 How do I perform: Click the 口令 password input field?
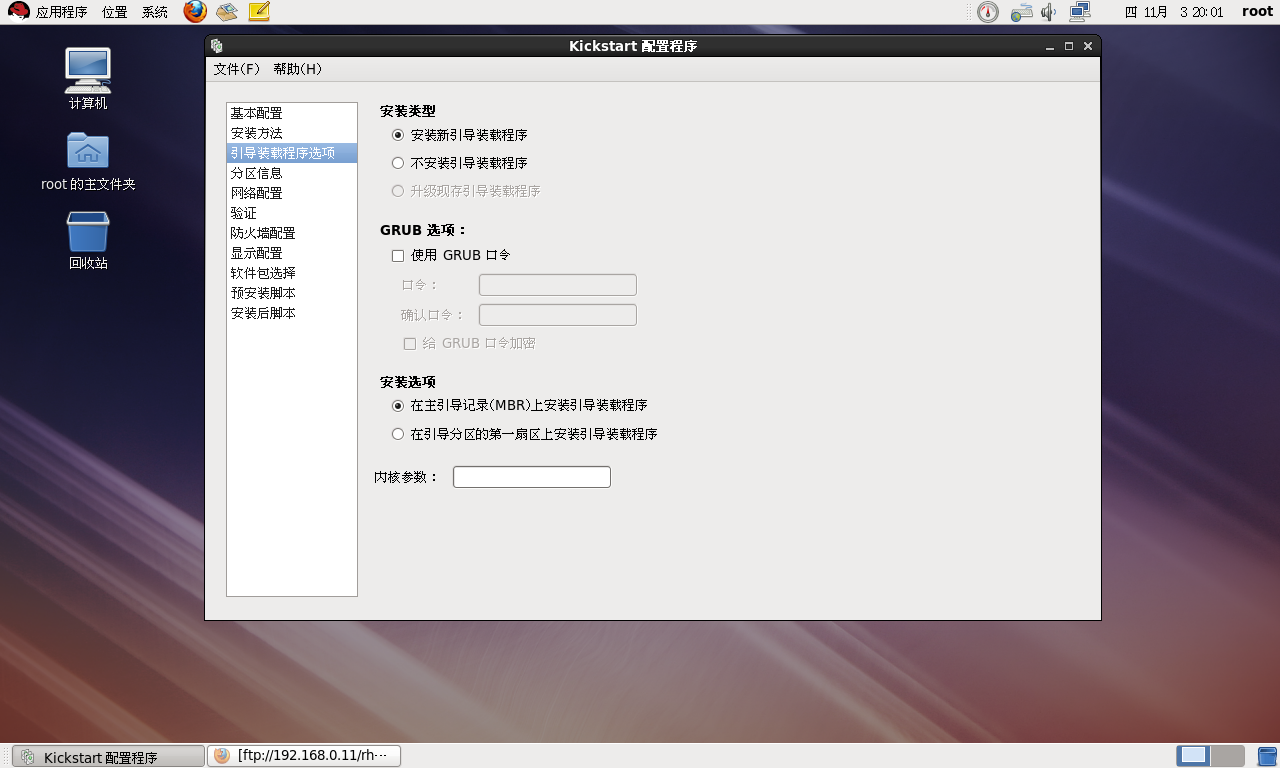click(x=558, y=285)
